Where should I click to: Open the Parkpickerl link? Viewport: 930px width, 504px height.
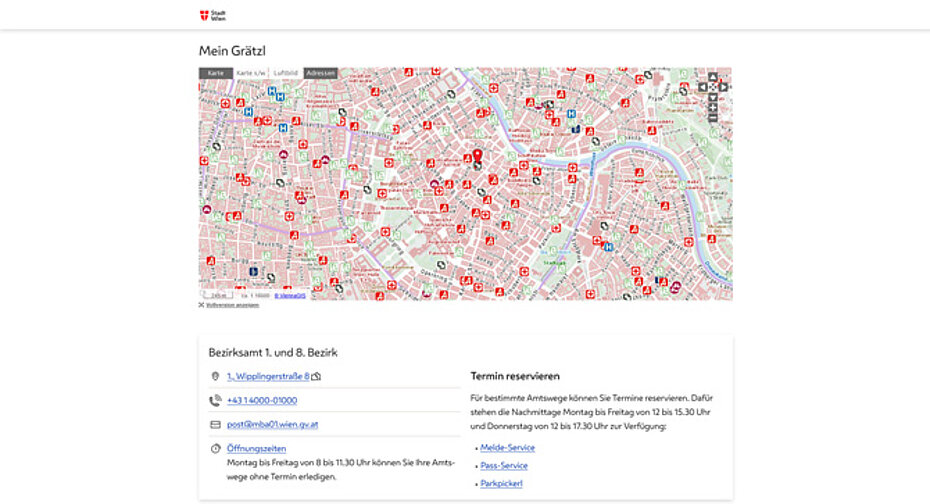point(502,483)
